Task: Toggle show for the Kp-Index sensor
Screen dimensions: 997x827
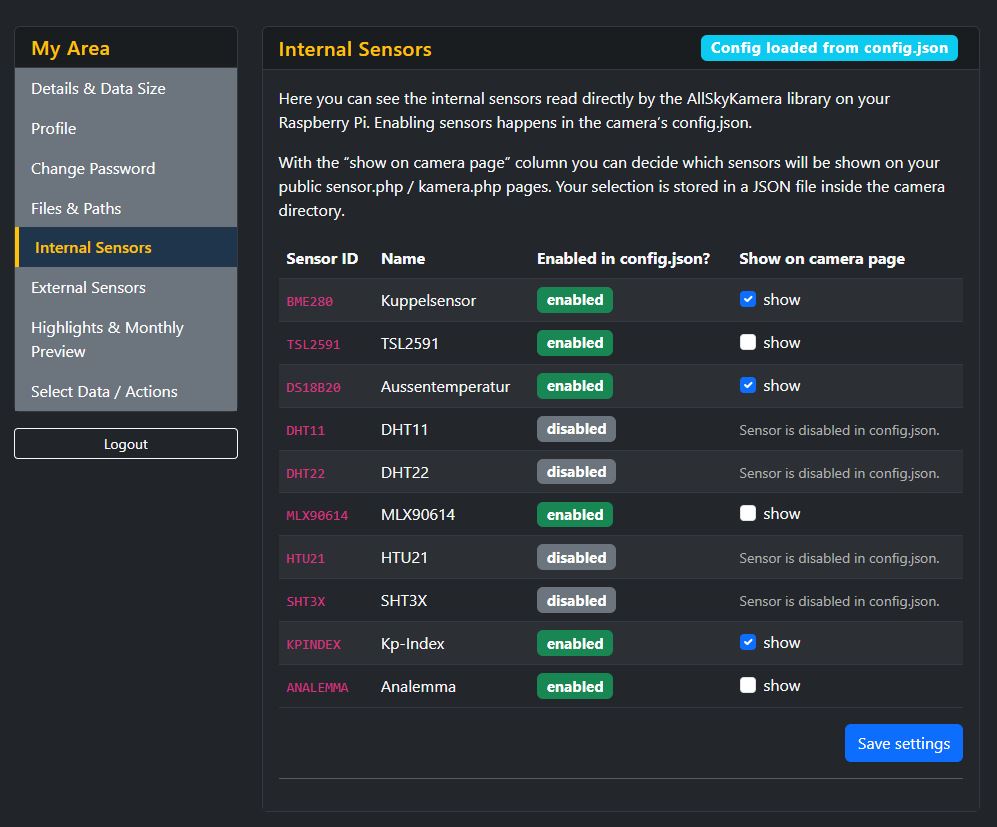Action: click(x=748, y=642)
